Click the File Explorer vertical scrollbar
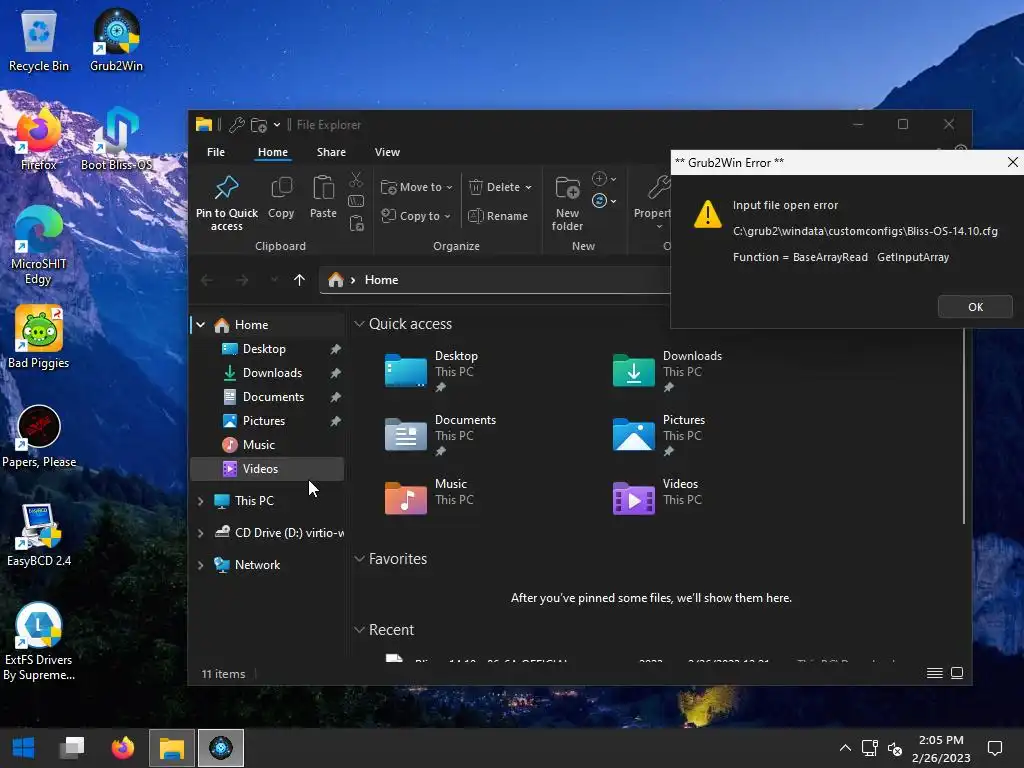This screenshot has width=1024, height=768. click(x=964, y=424)
